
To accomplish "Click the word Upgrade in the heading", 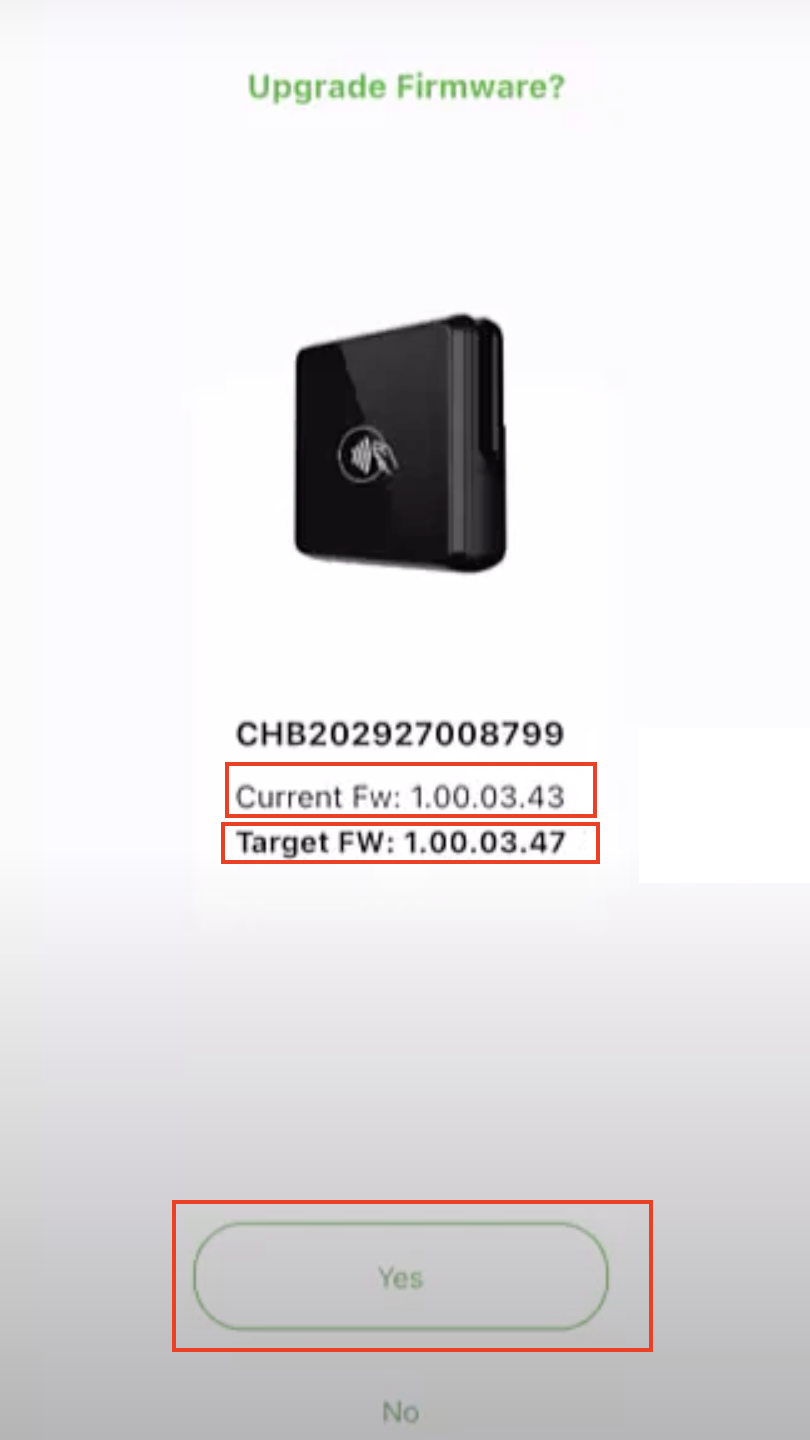I will [317, 89].
